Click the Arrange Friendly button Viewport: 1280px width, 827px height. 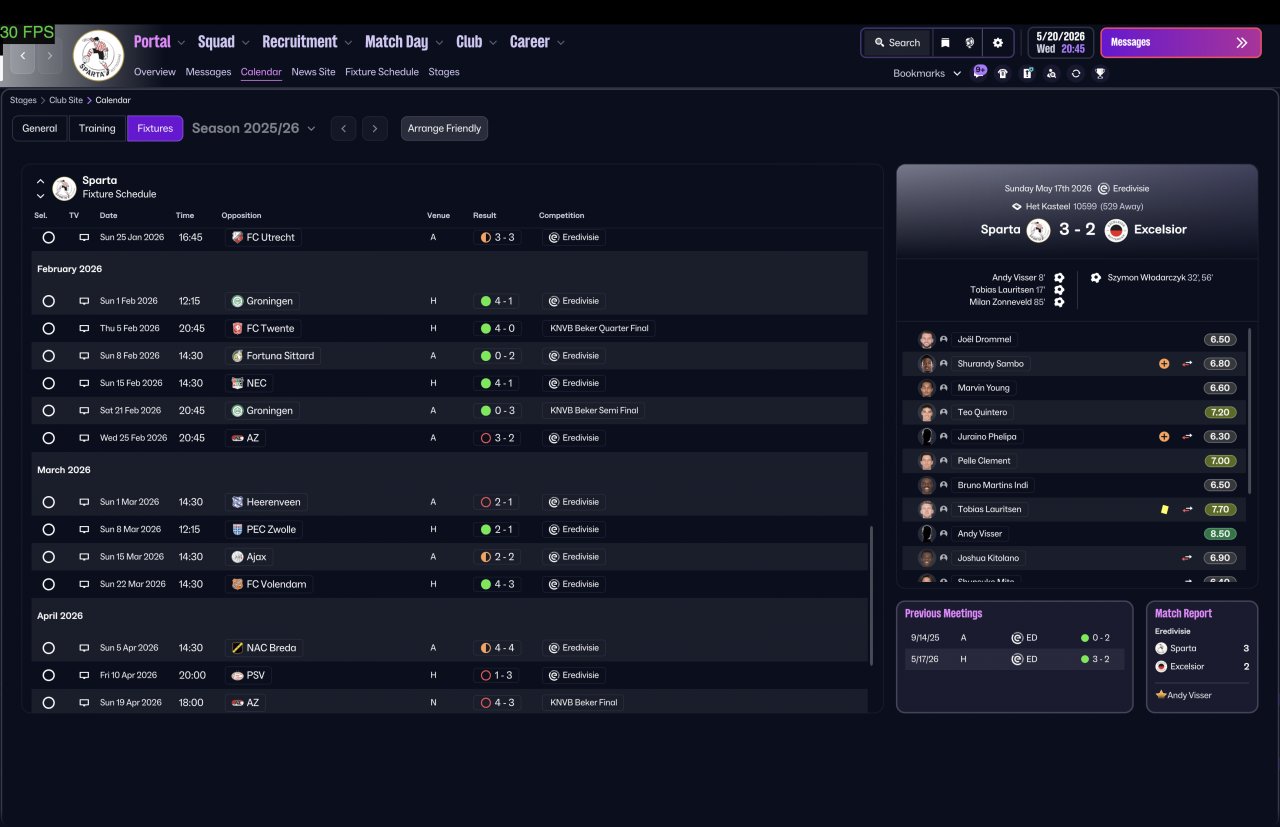point(444,129)
